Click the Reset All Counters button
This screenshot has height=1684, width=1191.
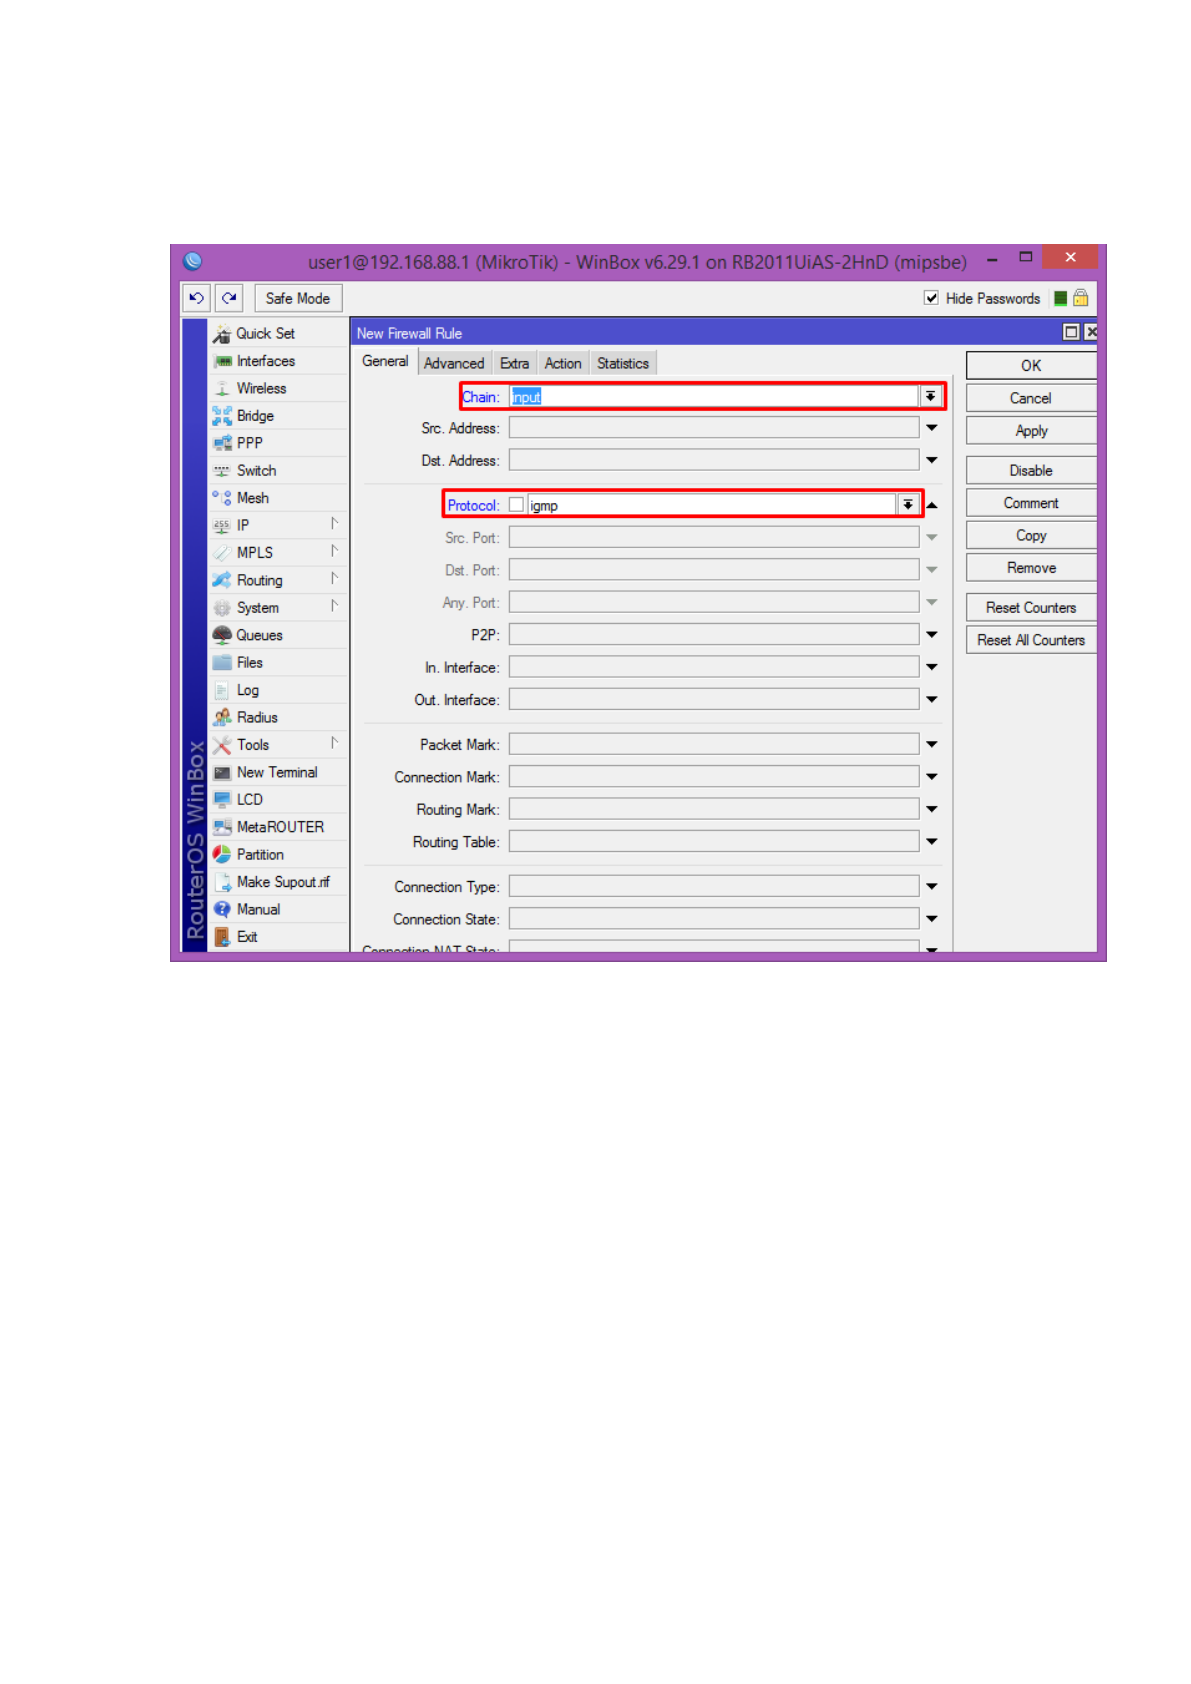tap(1031, 640)
